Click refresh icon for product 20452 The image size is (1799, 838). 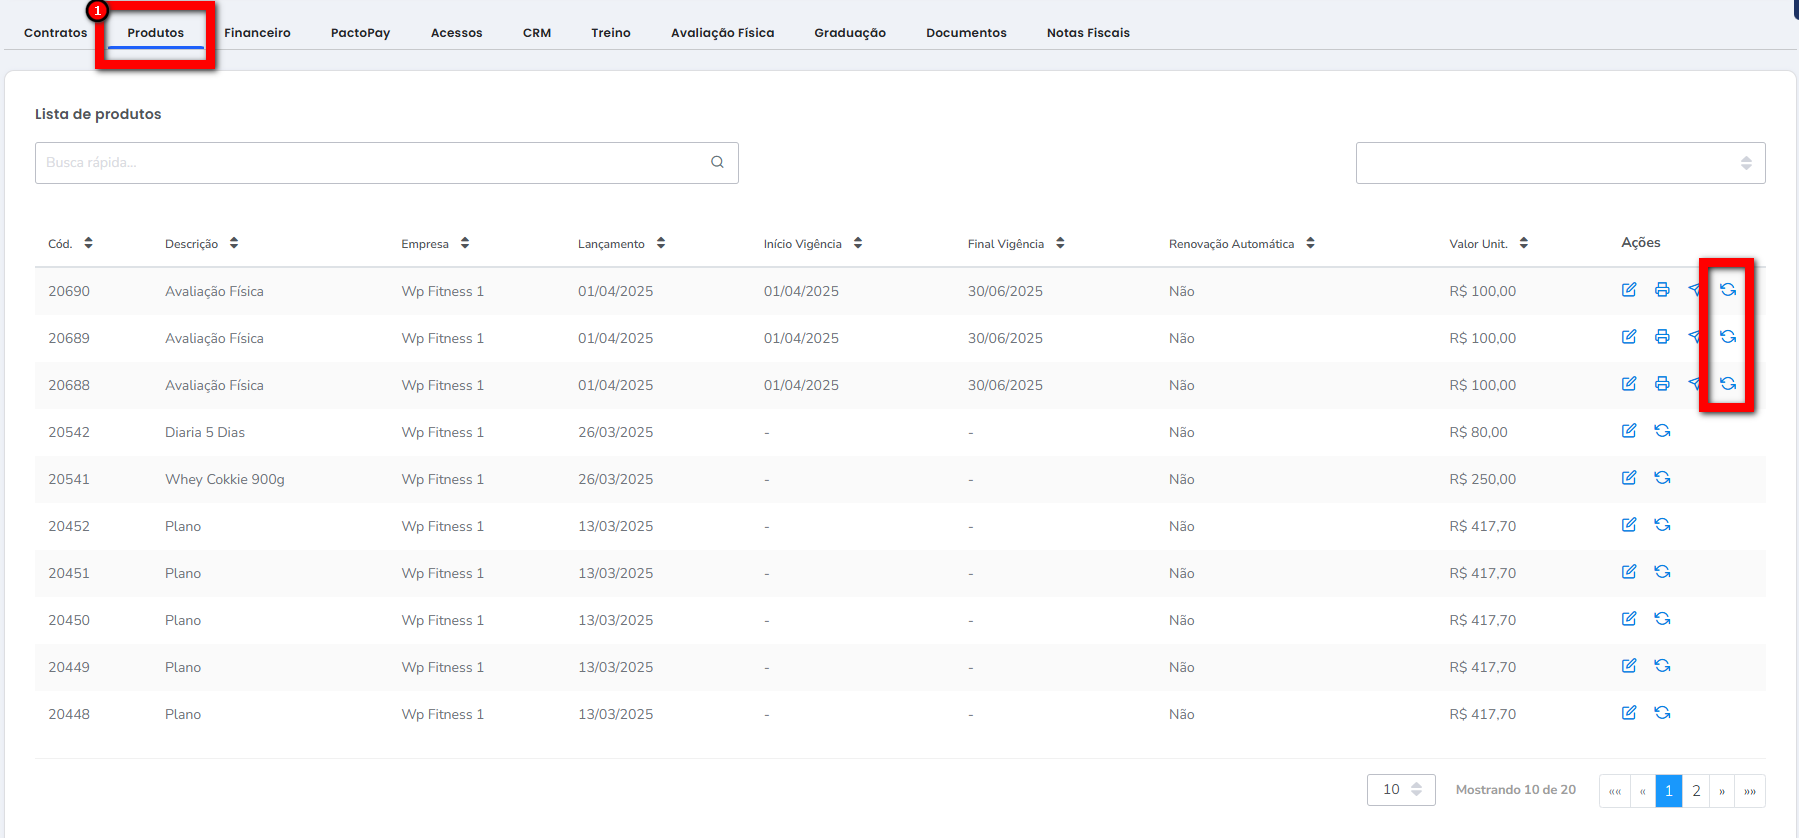[x=1662, y=525]
